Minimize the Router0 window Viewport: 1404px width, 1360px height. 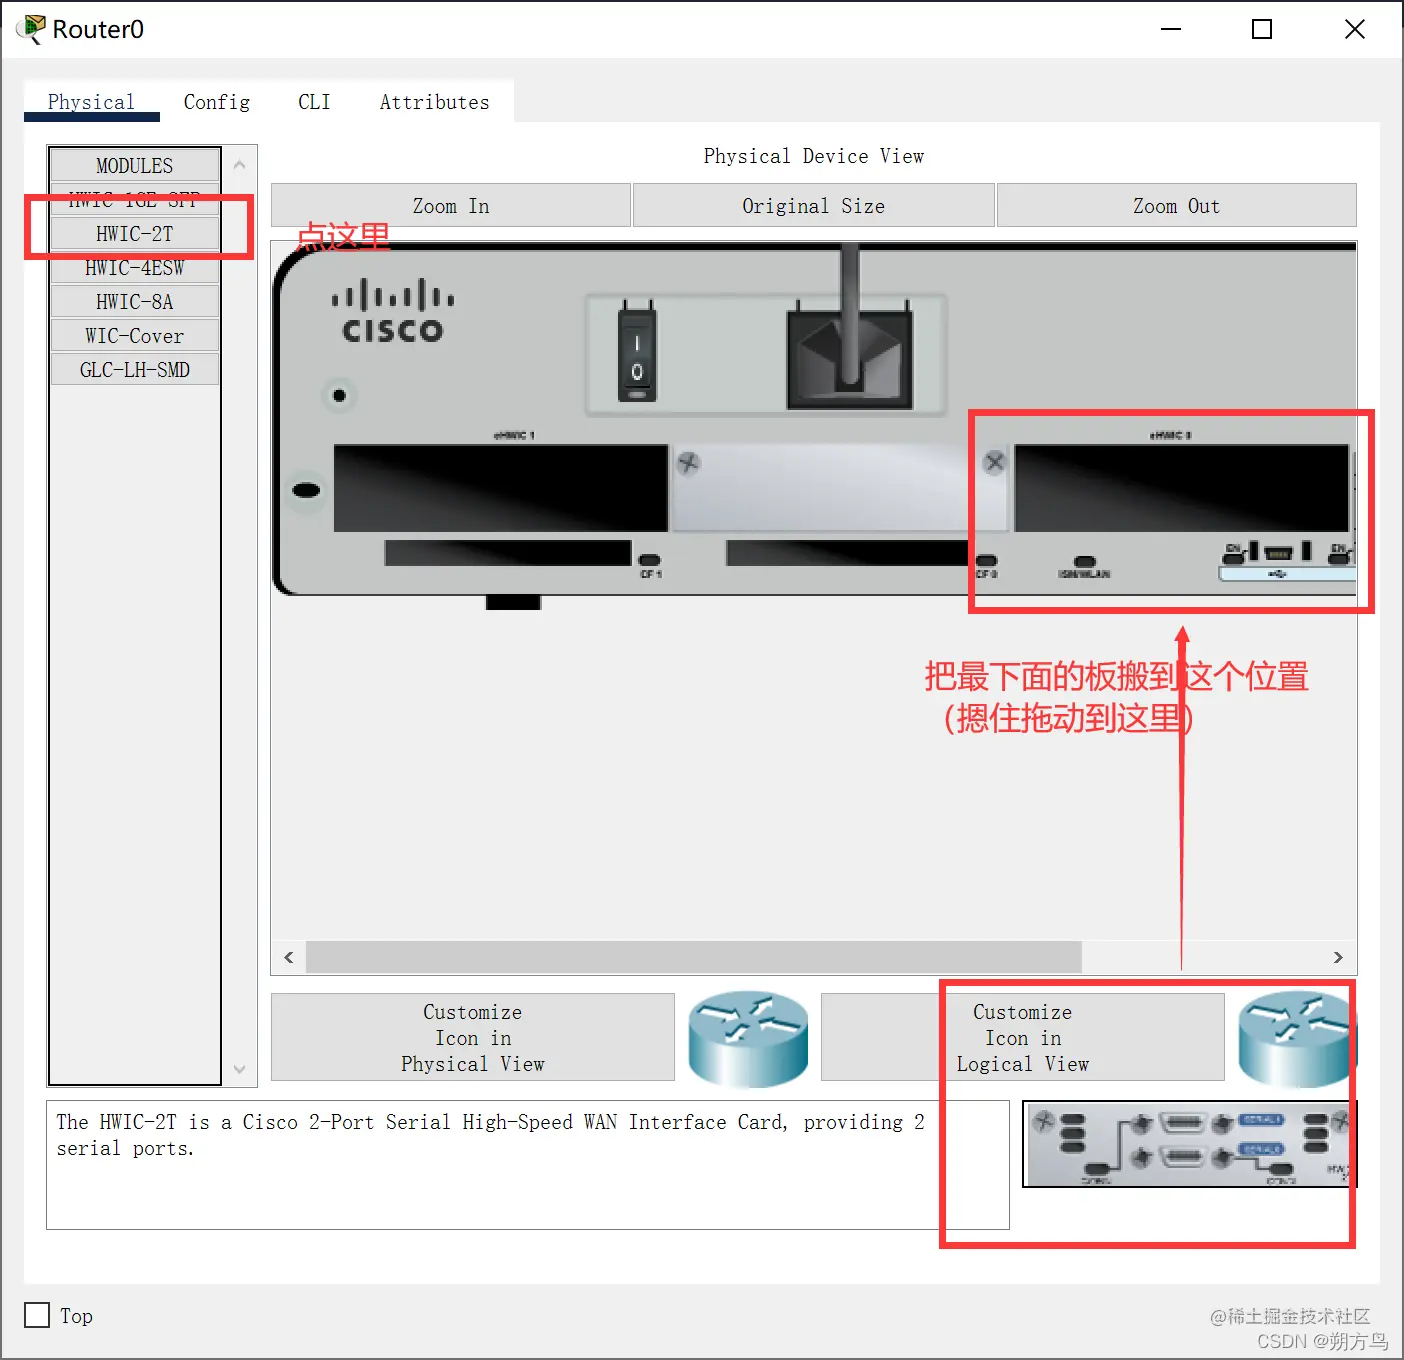pos(1171,29)
